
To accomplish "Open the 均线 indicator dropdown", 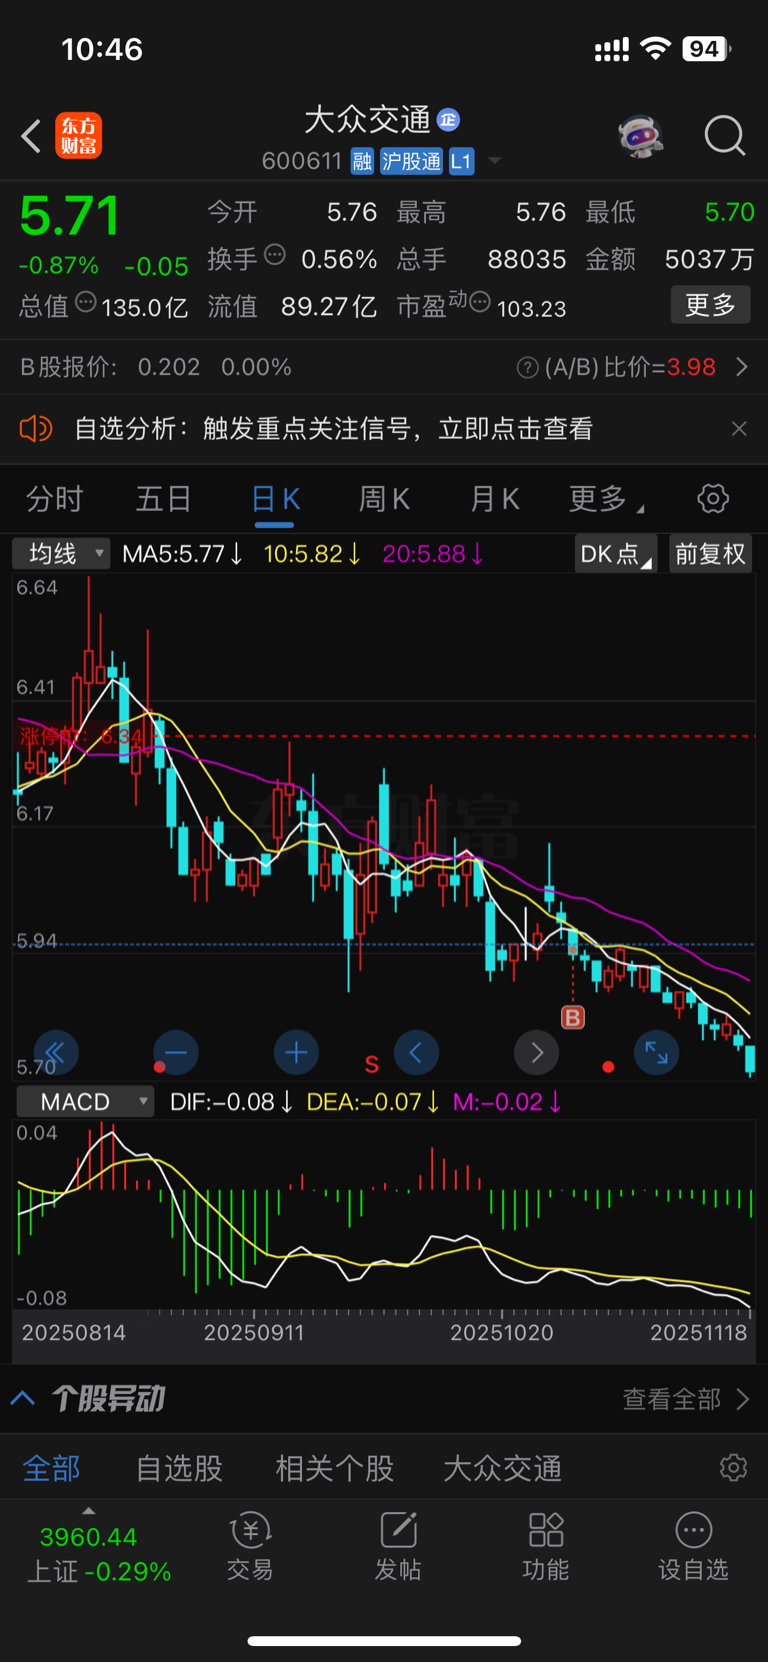I will [x=61, y=553].
